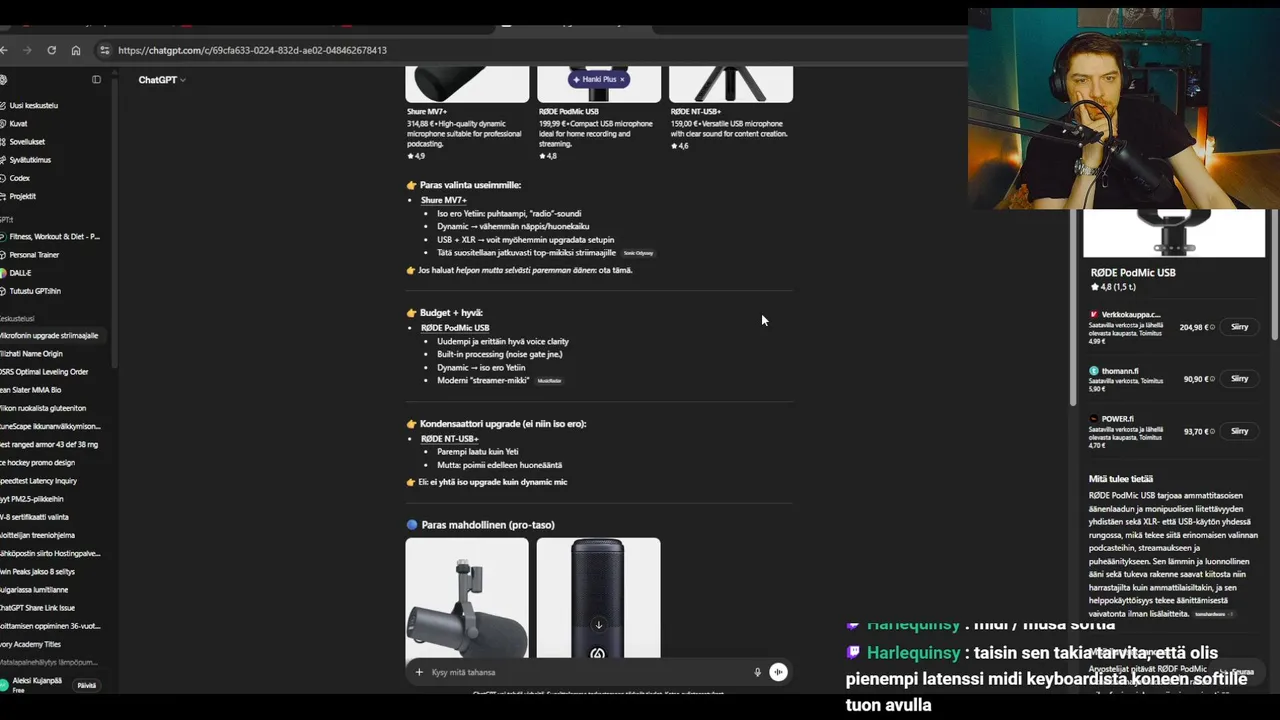Click Siirry for Verkkokauppa.com offer
The width and height of the screenshot is (1280, 720).
[1240, 327]
